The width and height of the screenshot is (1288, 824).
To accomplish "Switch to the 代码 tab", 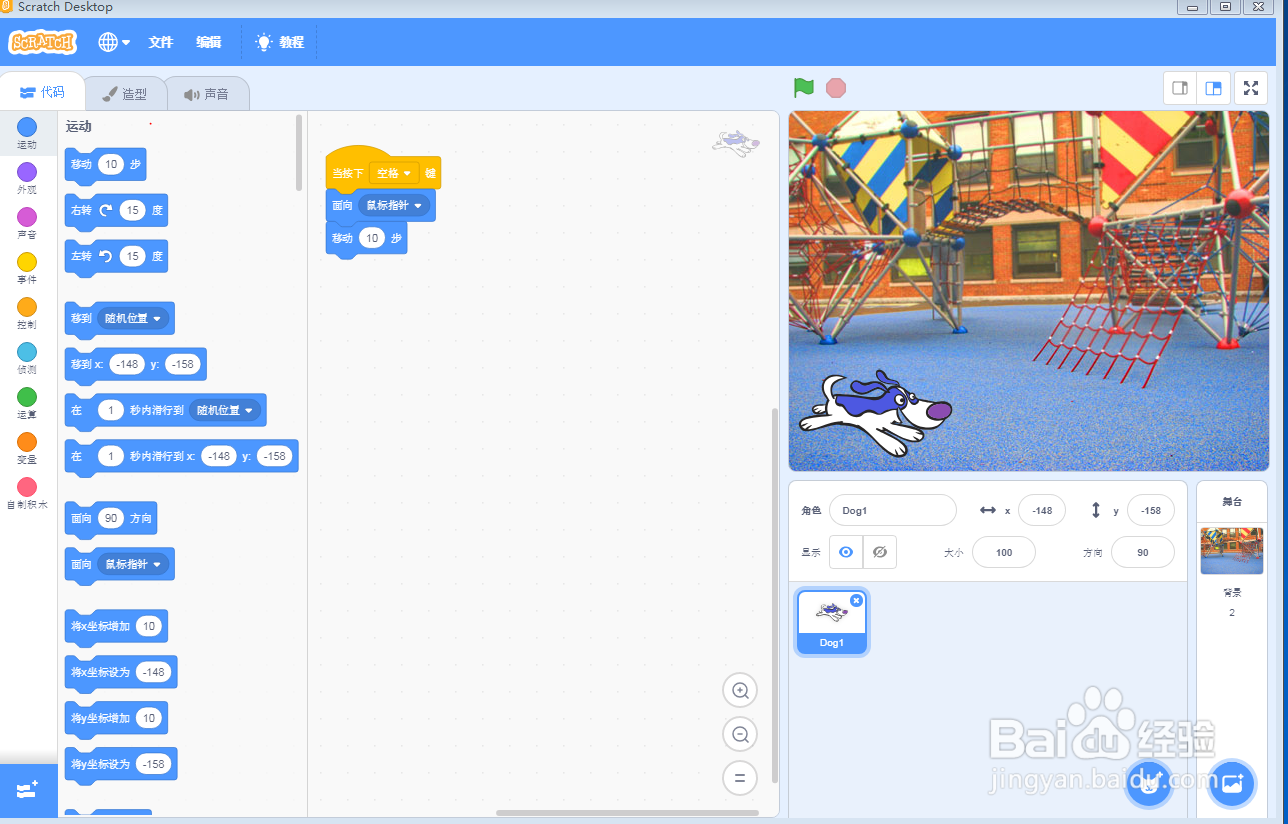I will [x=42, y=92].
